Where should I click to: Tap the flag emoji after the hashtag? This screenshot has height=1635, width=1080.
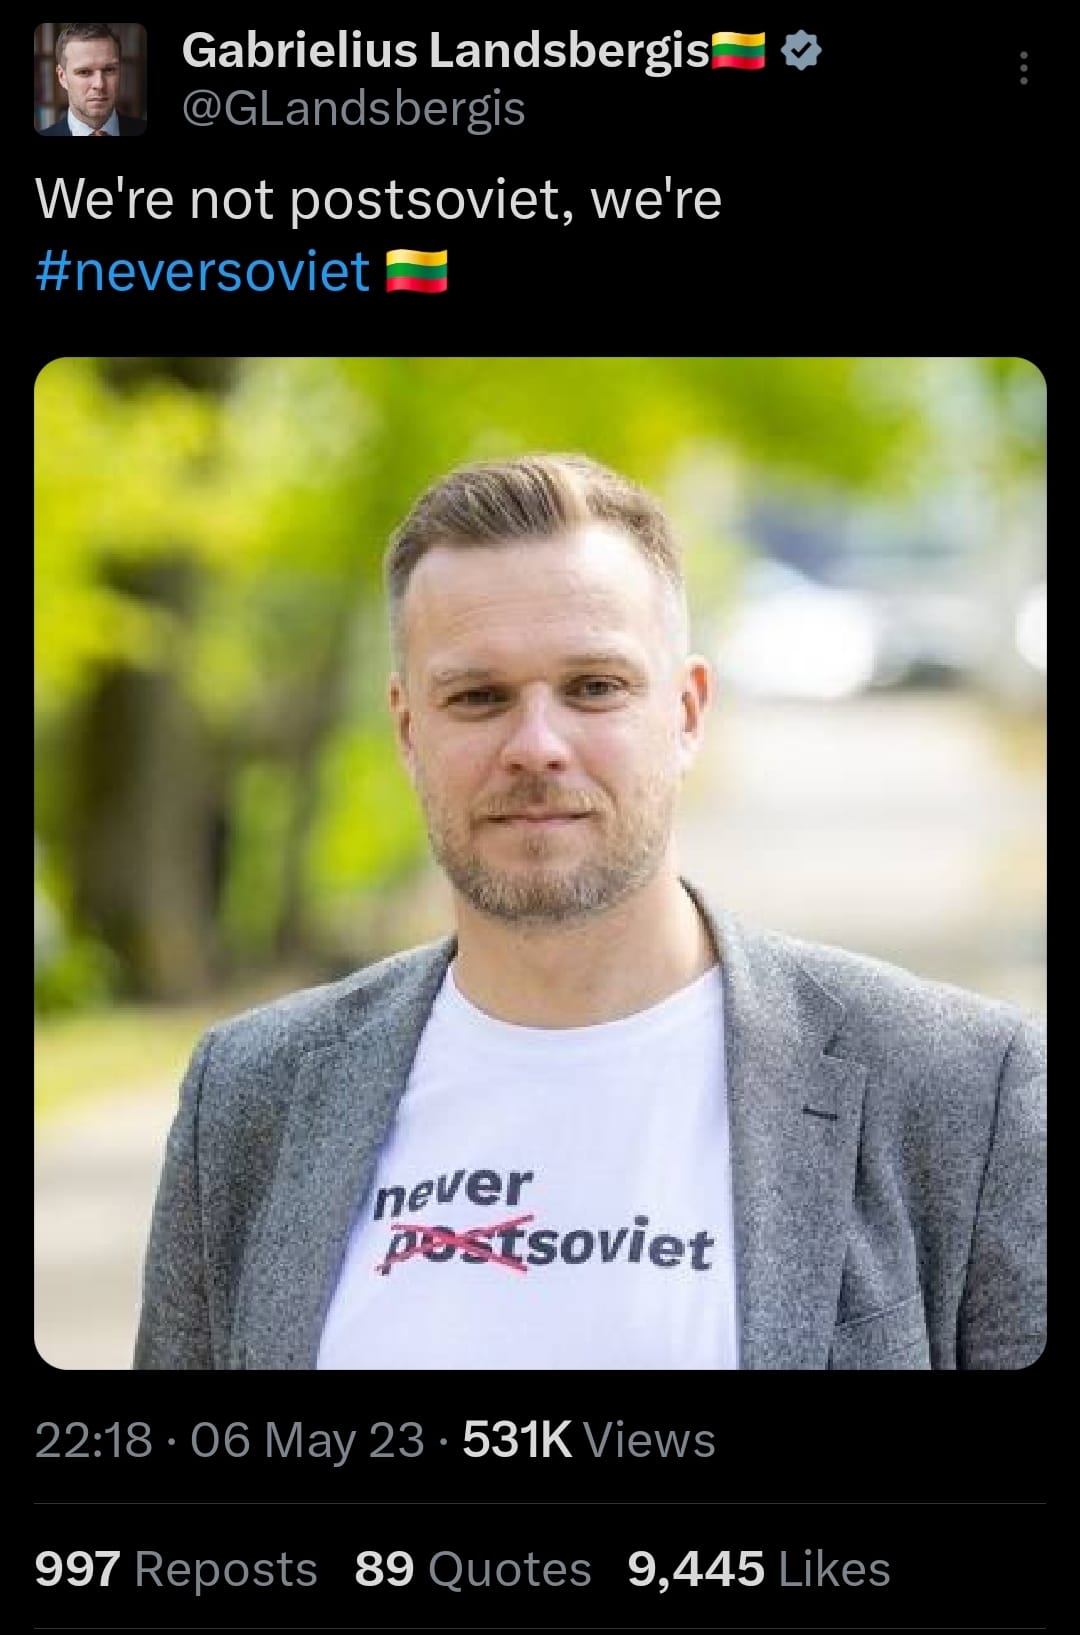417,272
